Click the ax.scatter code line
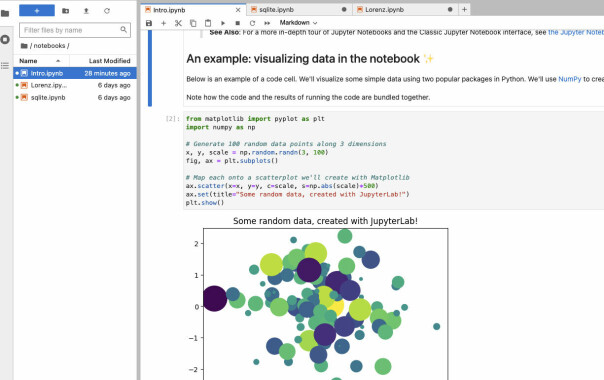This screenshot has width=604, height=380. click(282, 186)
